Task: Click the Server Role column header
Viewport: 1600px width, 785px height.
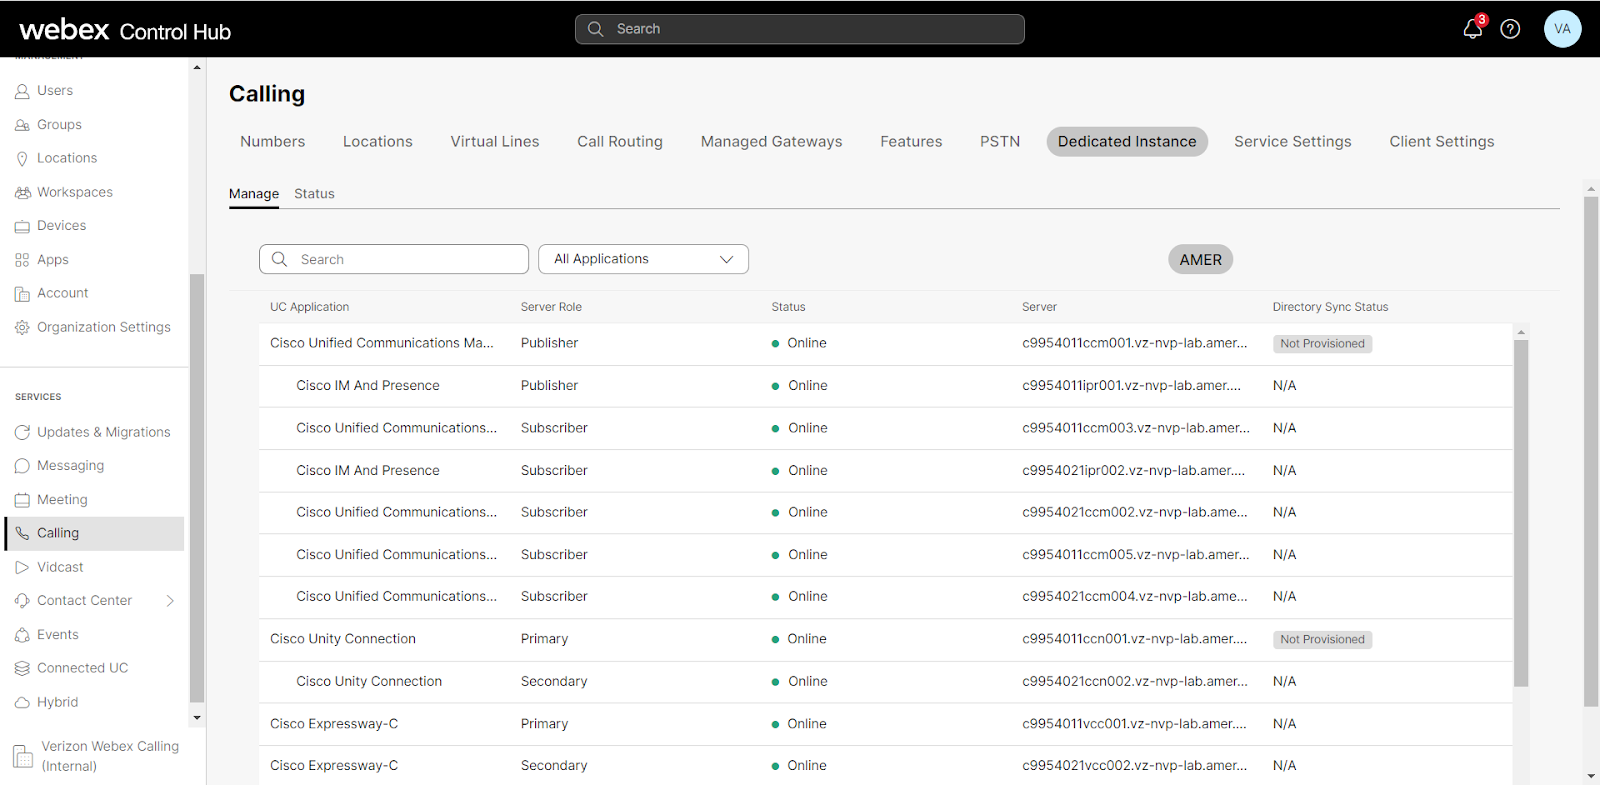Action: click(x=551, y=307)
